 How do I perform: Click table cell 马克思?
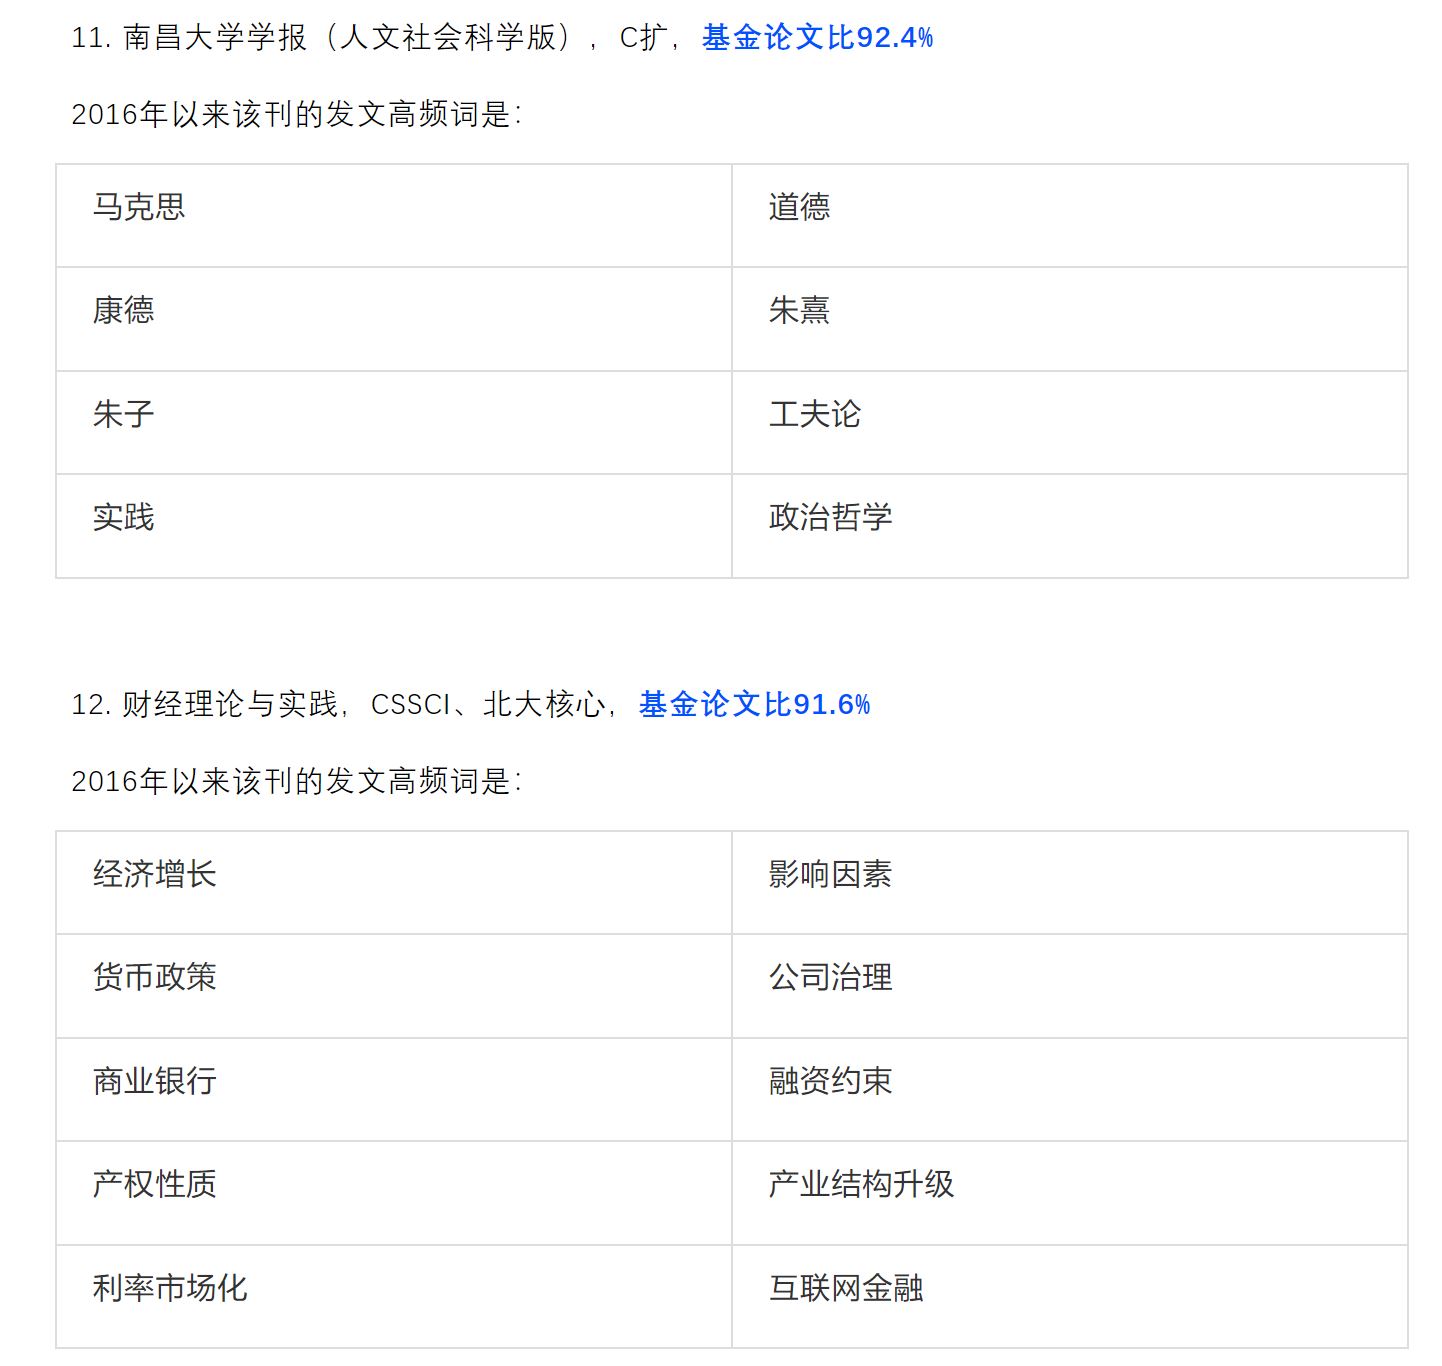tap(394, 216)
